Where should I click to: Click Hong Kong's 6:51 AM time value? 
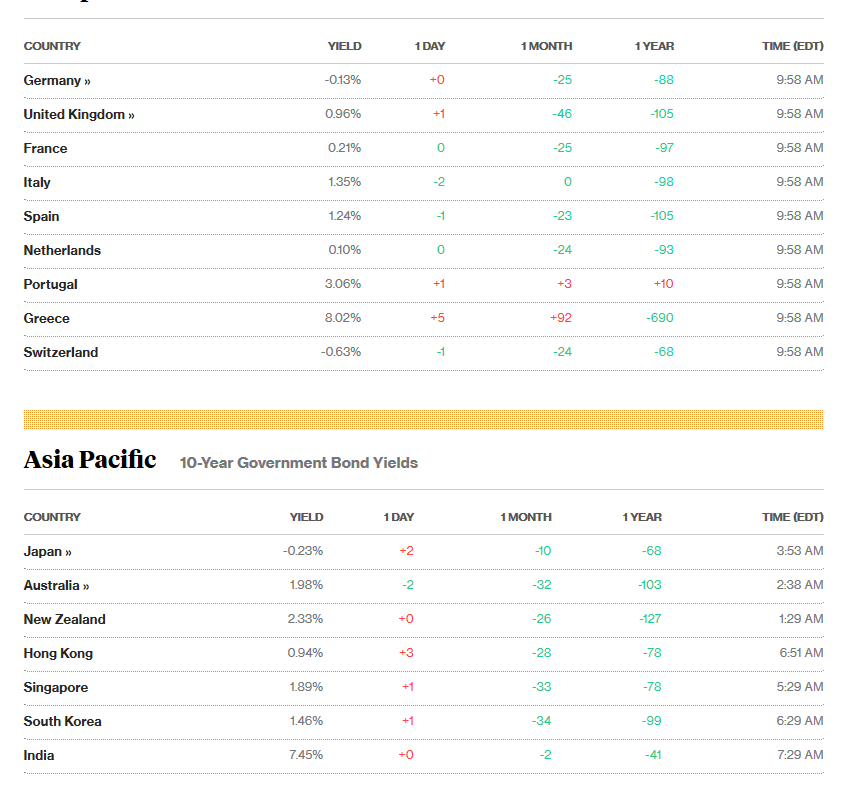click(x=801, y=653)
